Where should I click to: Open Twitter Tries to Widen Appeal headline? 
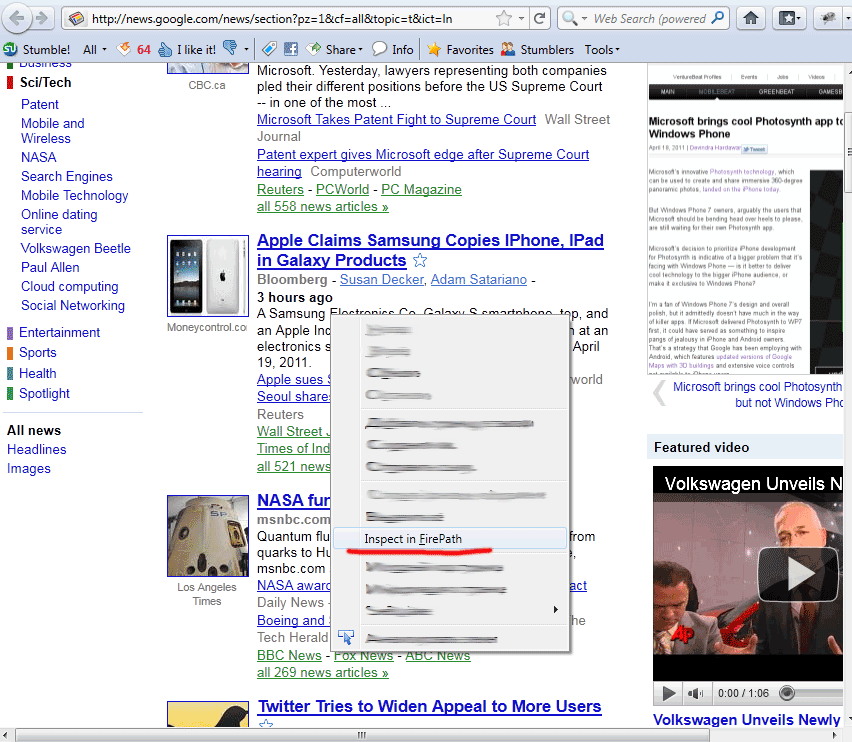click(x=430, y=706)
